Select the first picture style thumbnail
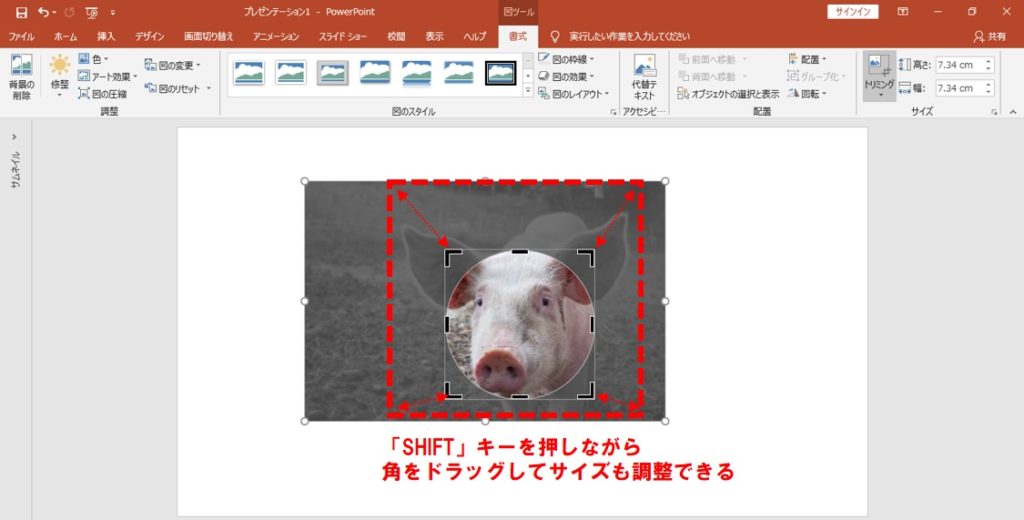Screen dimensions: 1024x520 click(249, 72)
